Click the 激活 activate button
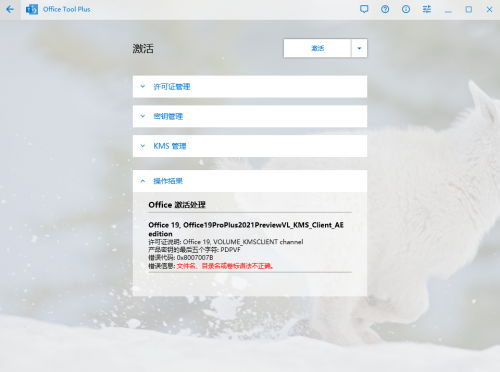Viewport: 500px width, 372px height. coord(317,48)
